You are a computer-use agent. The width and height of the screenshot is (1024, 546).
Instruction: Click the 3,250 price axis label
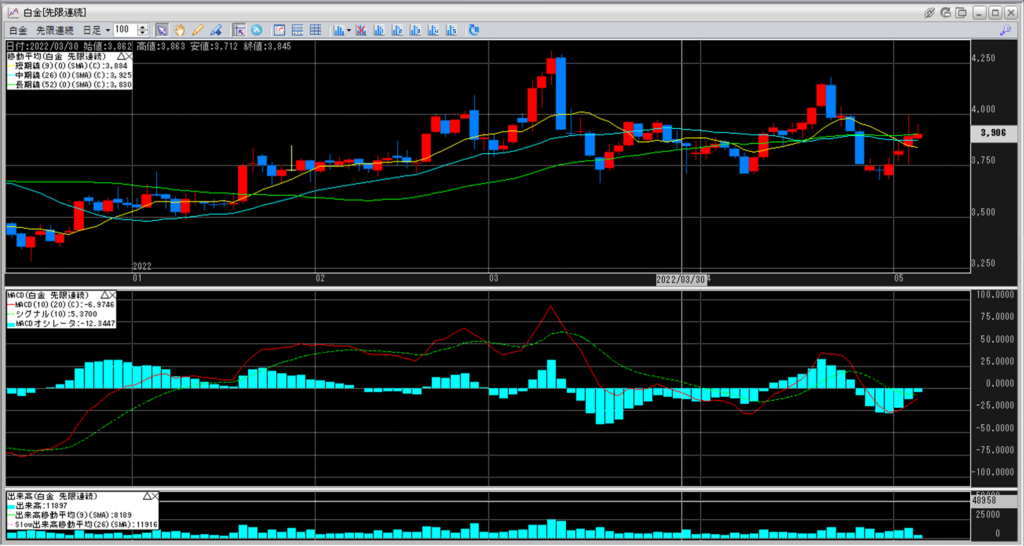coord(982,263)
